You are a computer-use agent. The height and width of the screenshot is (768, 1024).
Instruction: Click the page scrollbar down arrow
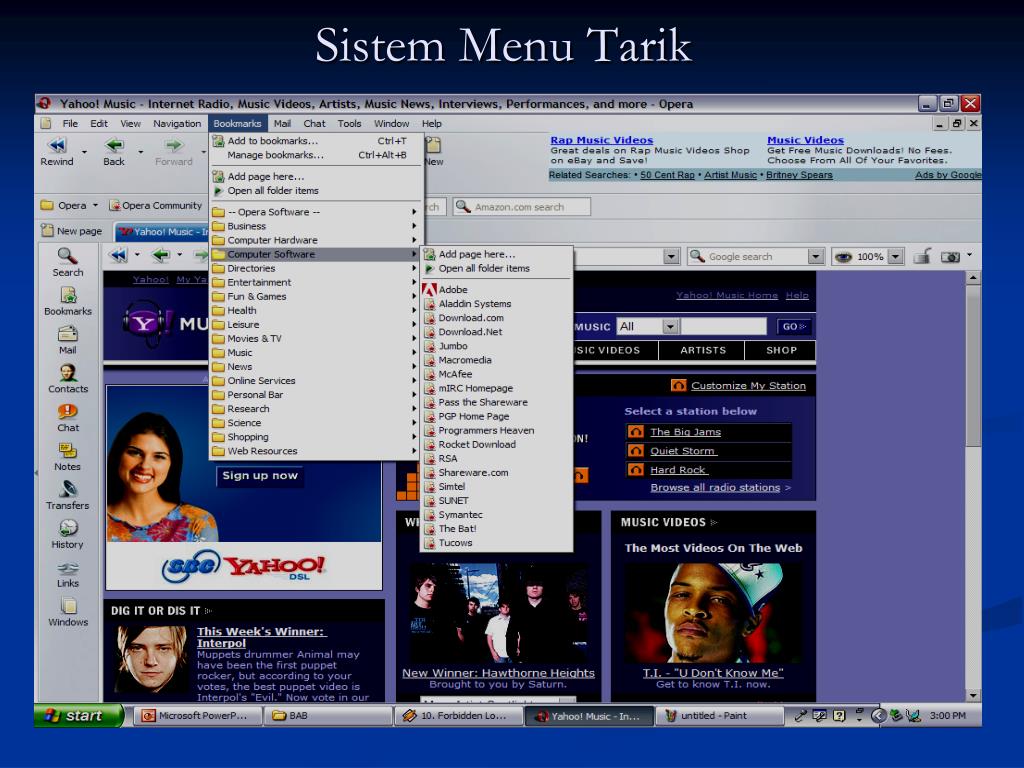point(973,696)
